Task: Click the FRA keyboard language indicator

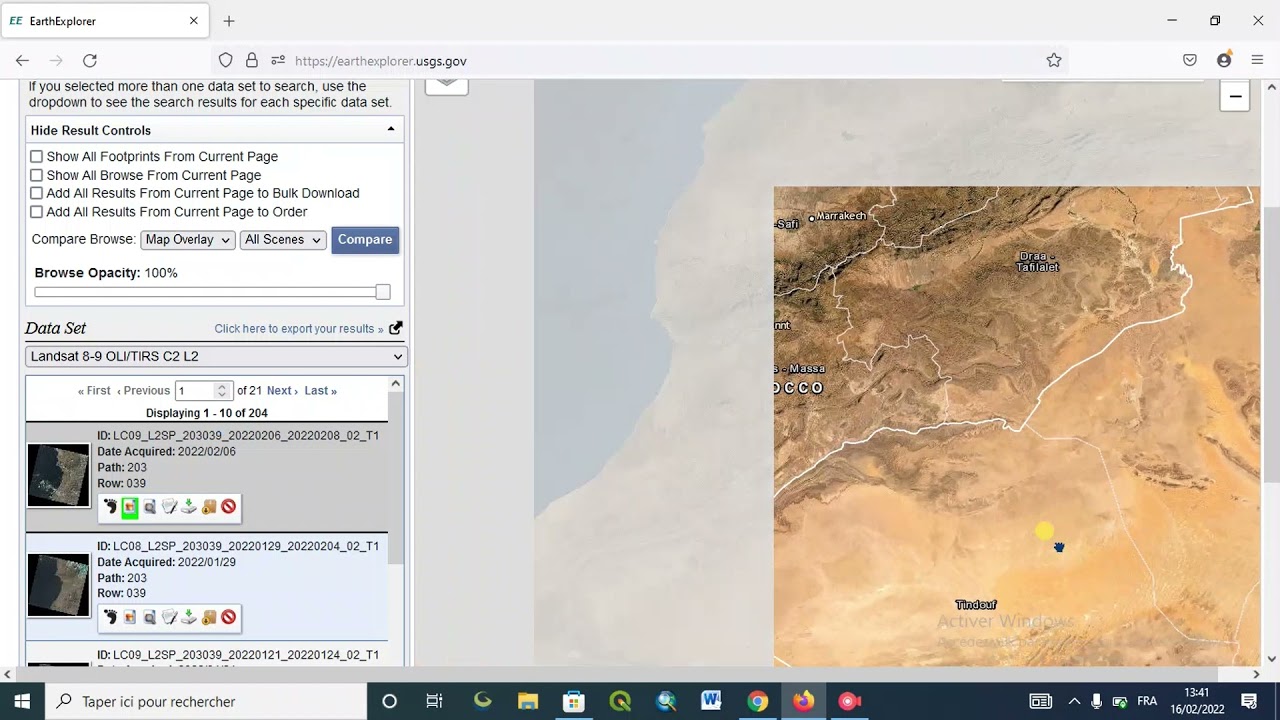Action: (1147, 701)
